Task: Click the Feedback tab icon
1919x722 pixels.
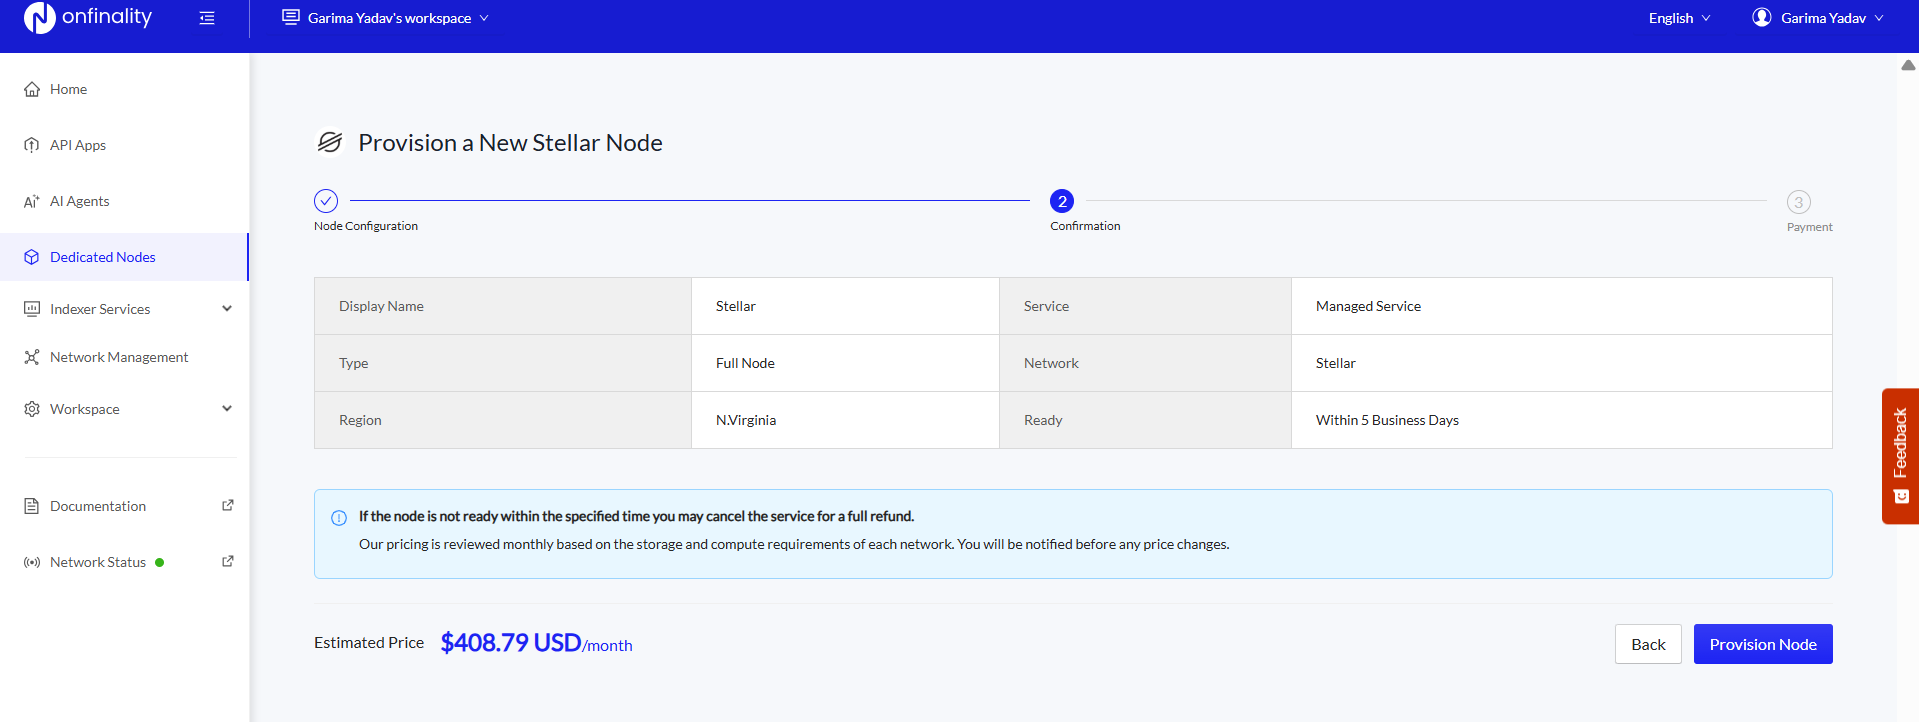Action: coord(1901,497)
